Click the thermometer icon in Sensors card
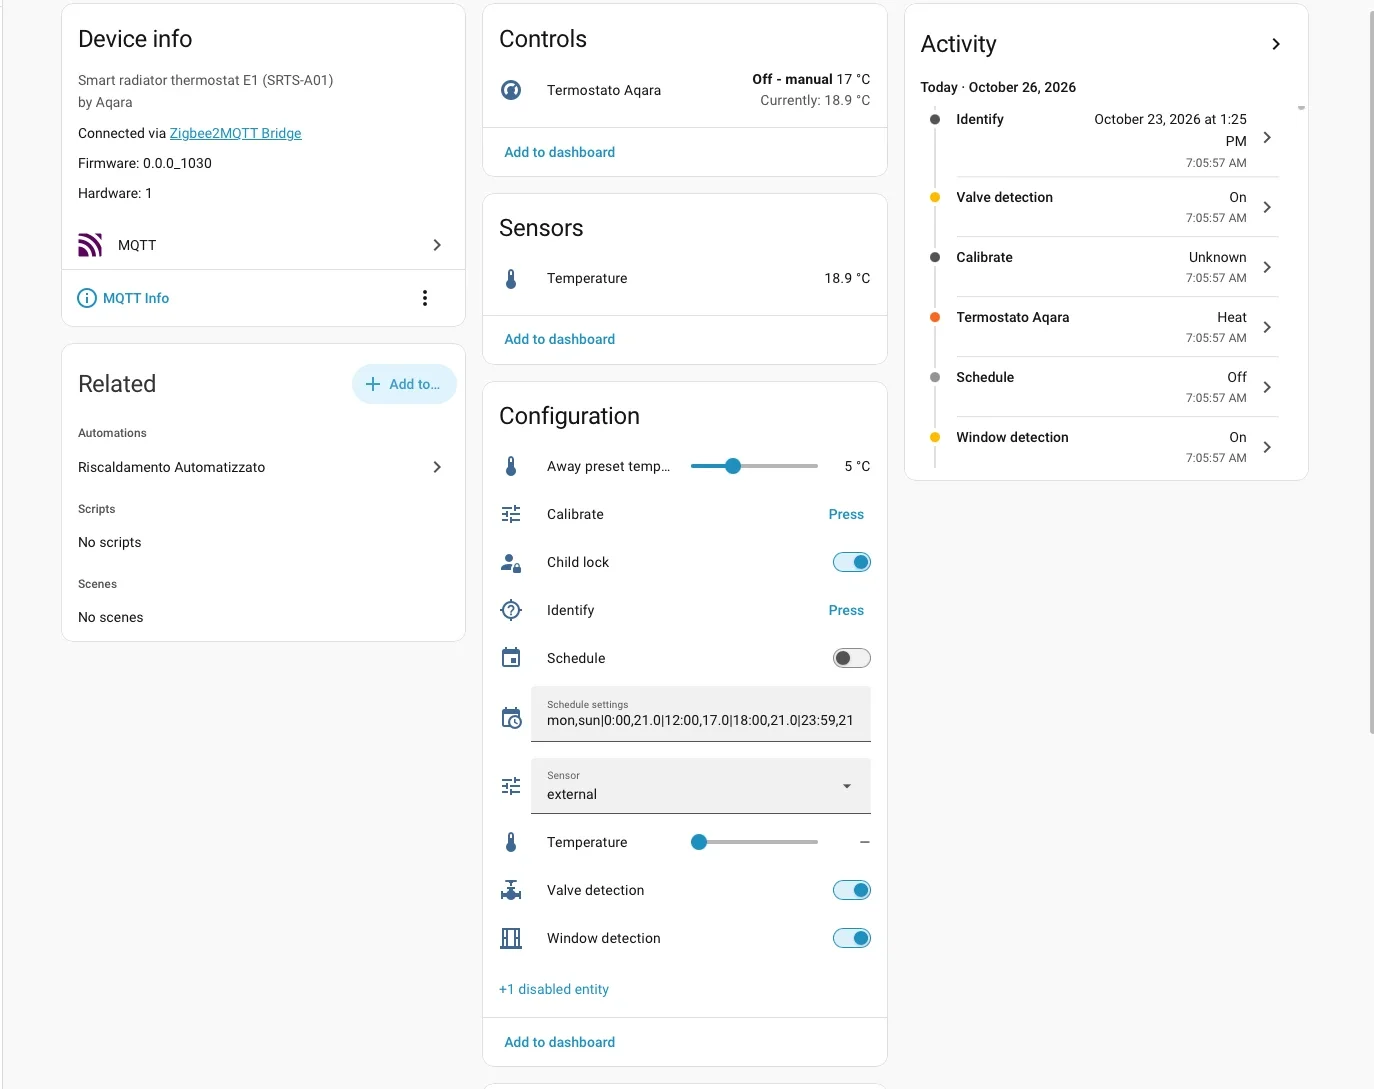Viewport: 1374px width, 1089px height. (x=511, y=279)
